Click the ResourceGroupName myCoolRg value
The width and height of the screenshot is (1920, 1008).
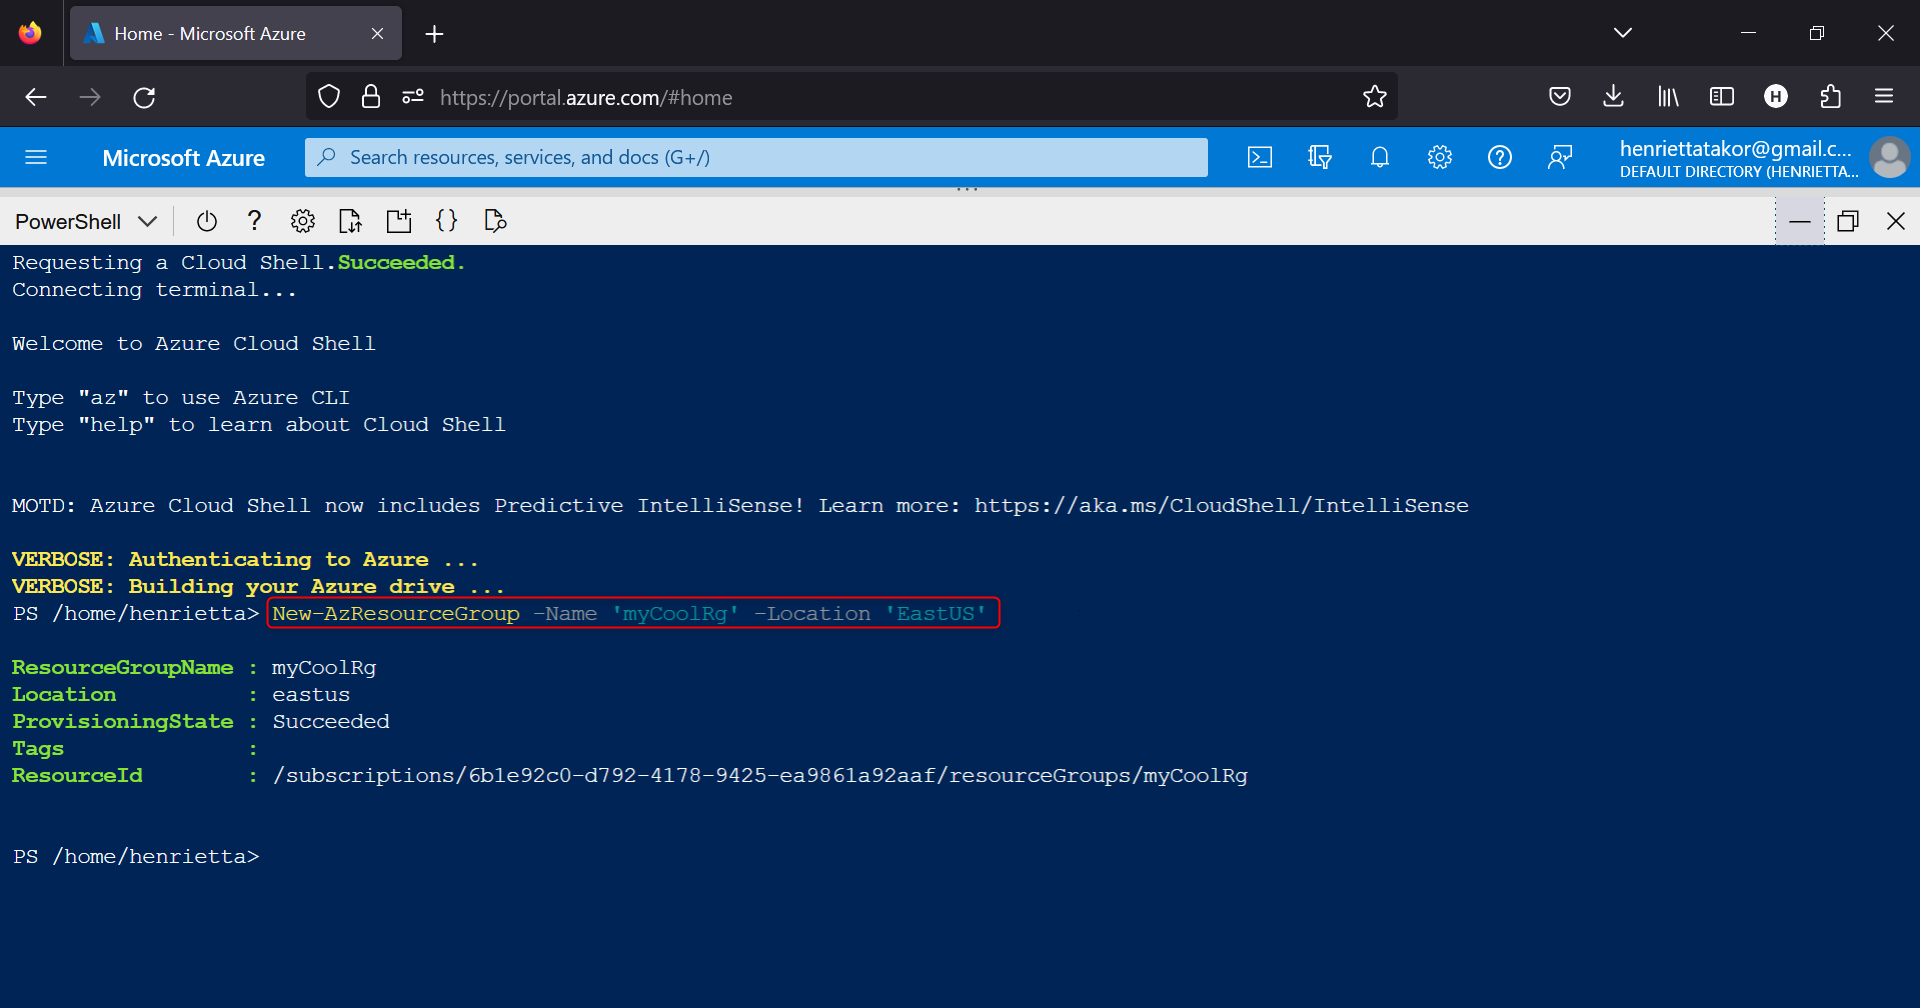(x=324, y=668)
